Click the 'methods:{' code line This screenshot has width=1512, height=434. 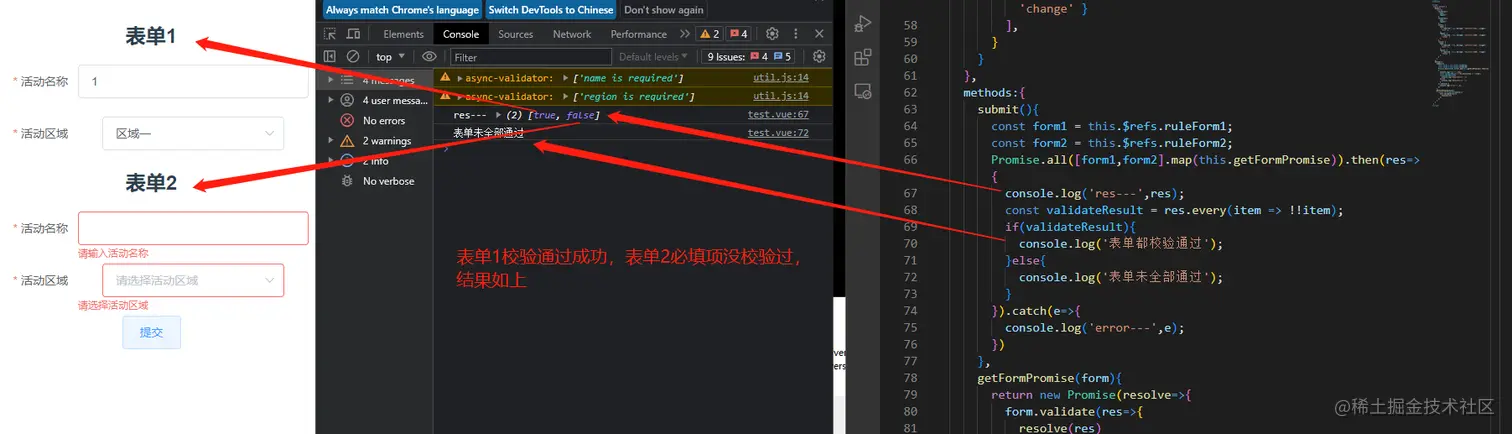tap(994, 93)
